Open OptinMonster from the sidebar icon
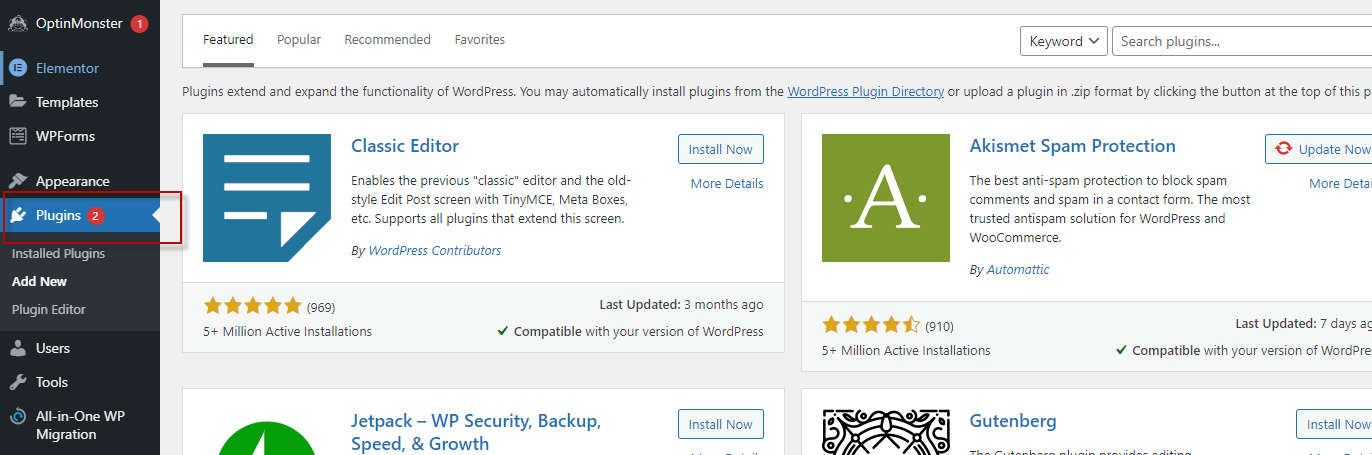This screenshot has height=455, width=1372. [18, 23]
